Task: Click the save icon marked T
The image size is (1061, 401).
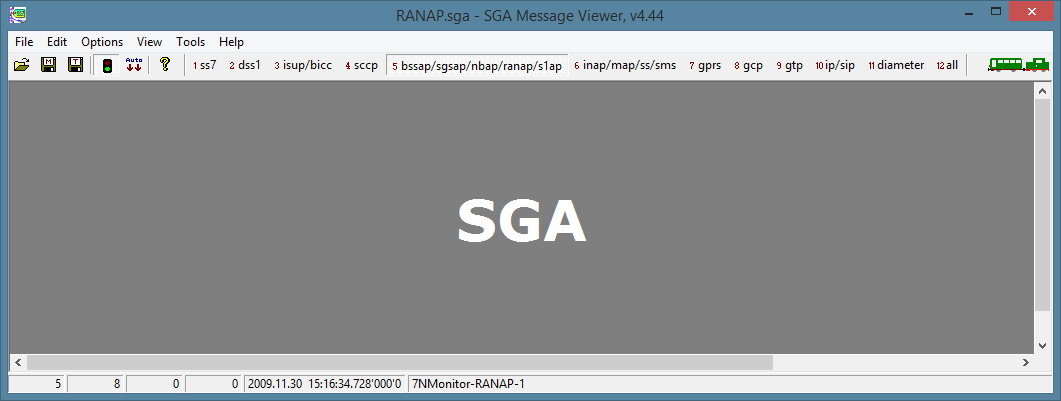Action: coord(75,66)
